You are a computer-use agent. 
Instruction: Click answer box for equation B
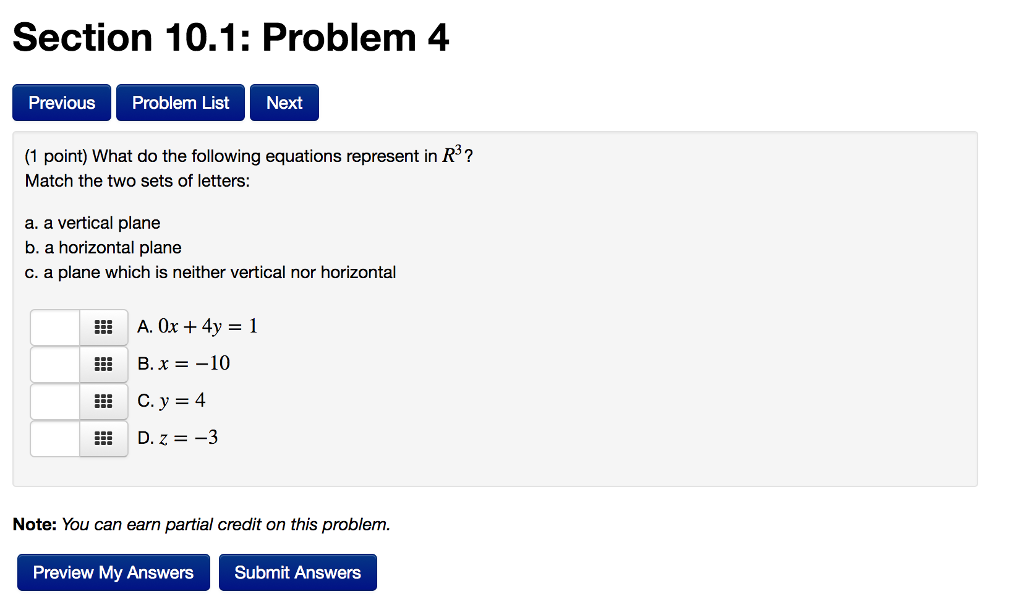[55, 364]
